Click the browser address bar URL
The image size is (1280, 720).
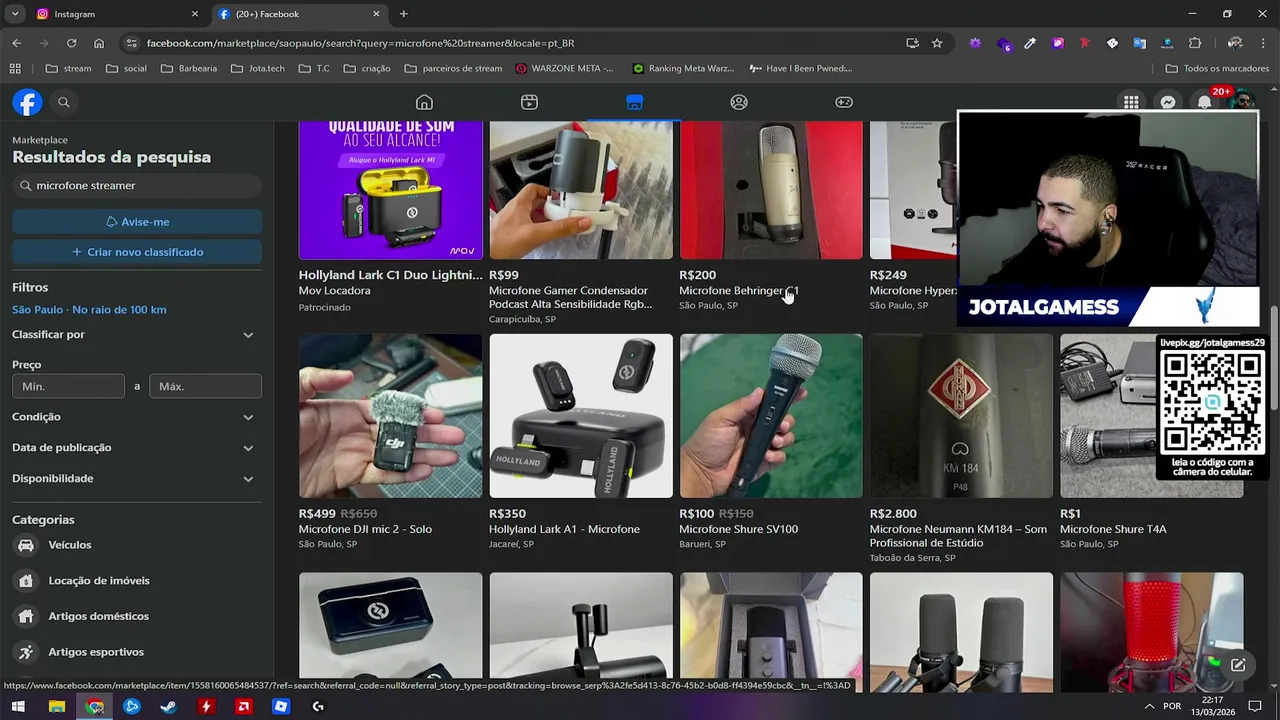pyautogui.click(x=360, y=43)
